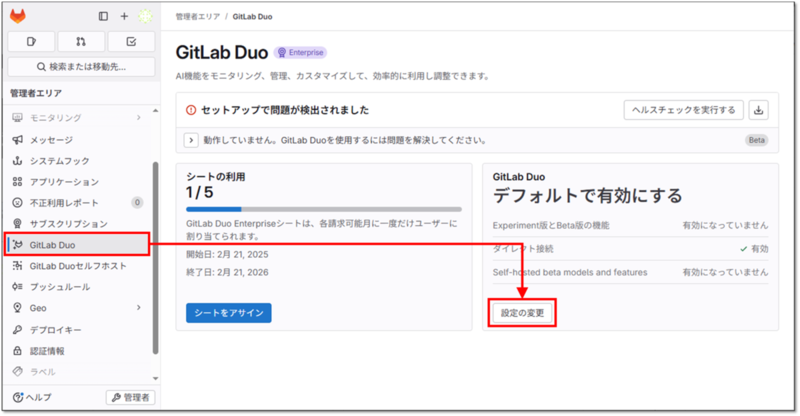Click the 管理者 button
Viewport: 800px width, 416px height.
coord(131,397)
